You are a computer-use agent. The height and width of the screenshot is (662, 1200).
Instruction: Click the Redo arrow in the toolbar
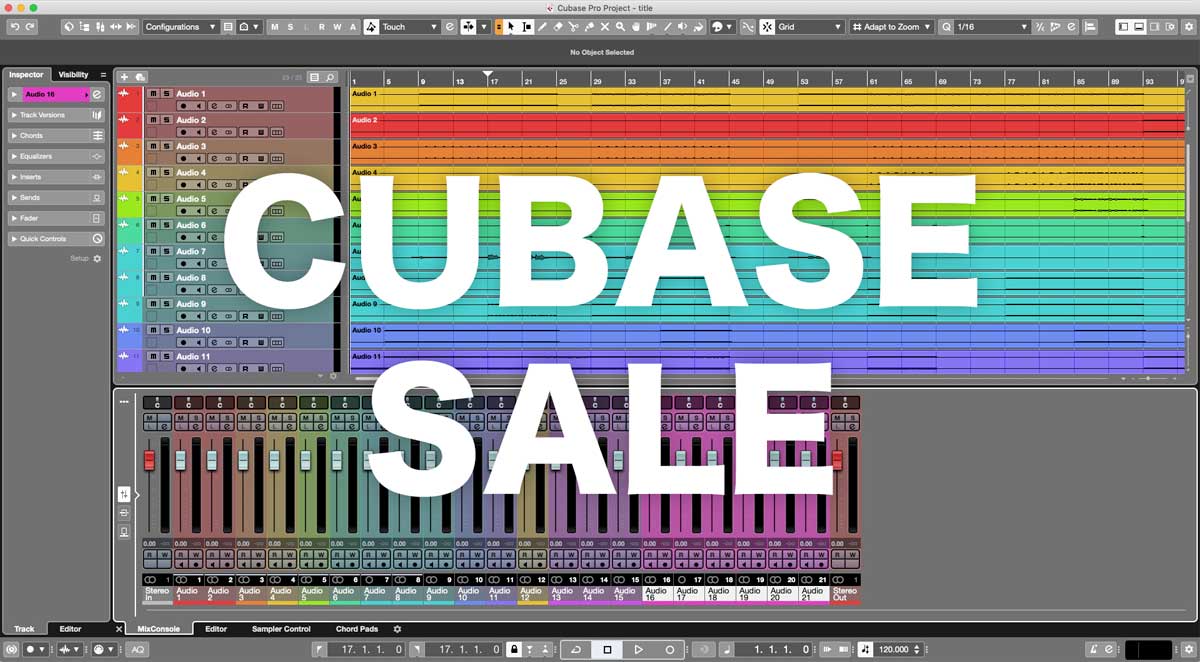(30, 27)
